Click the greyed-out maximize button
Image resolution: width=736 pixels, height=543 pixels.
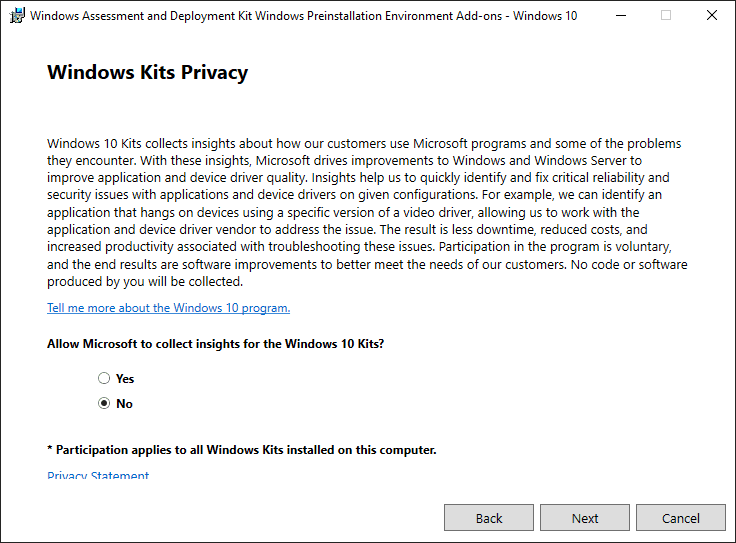pos(666,15)
